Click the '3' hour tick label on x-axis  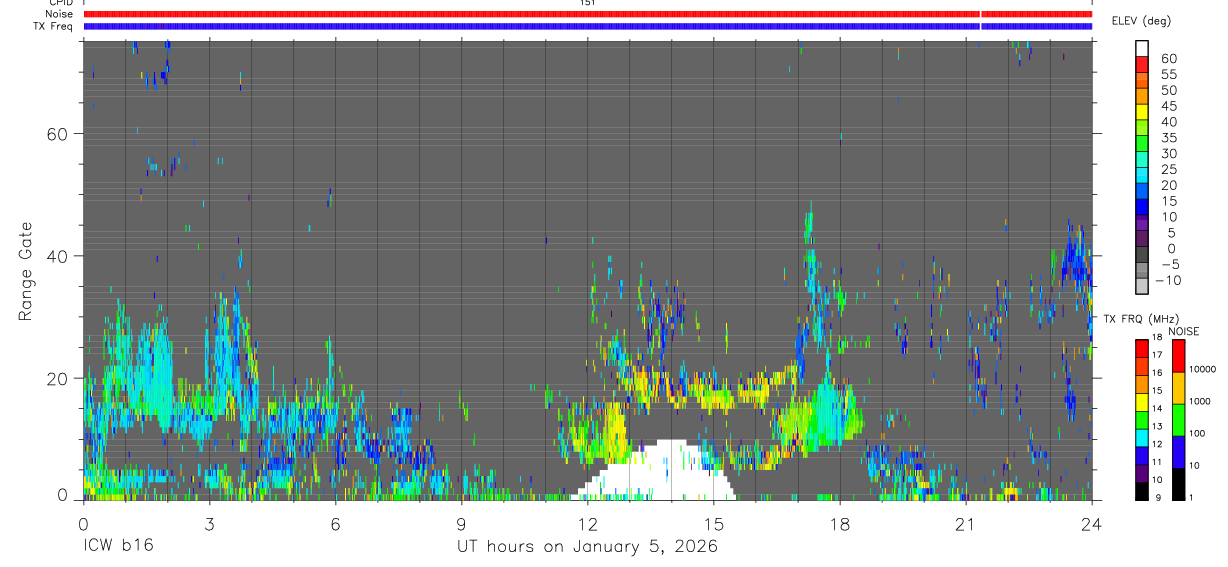pyautogui.click(x=209, y=522)
